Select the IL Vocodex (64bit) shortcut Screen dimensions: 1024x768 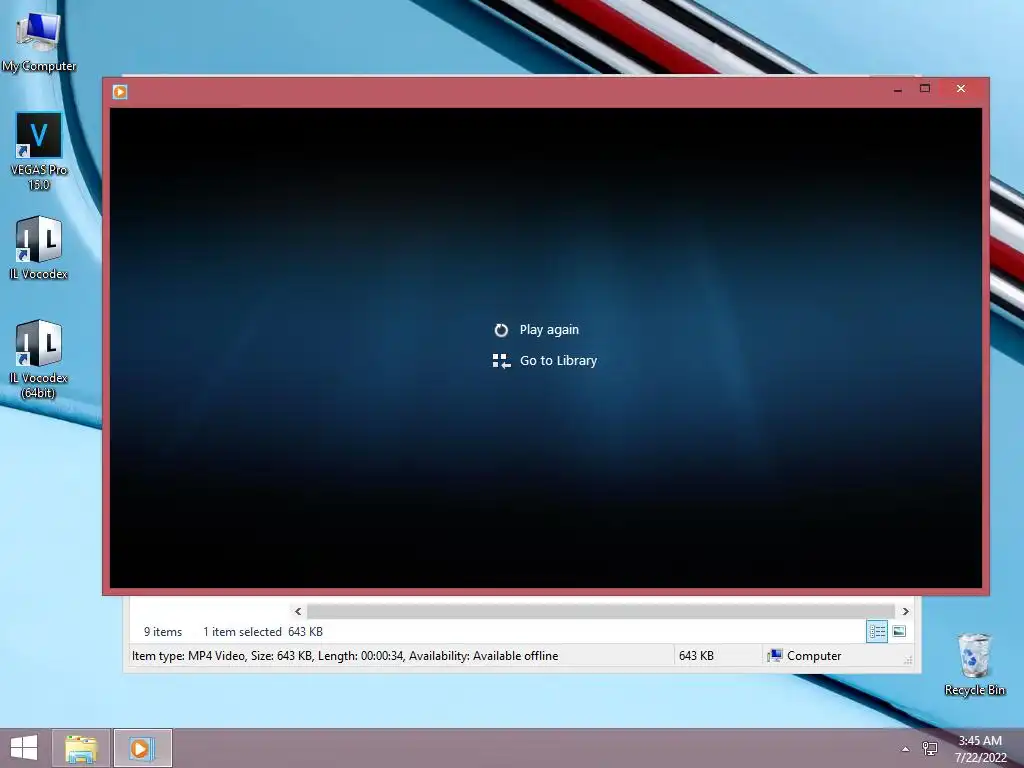click(39, 359)
